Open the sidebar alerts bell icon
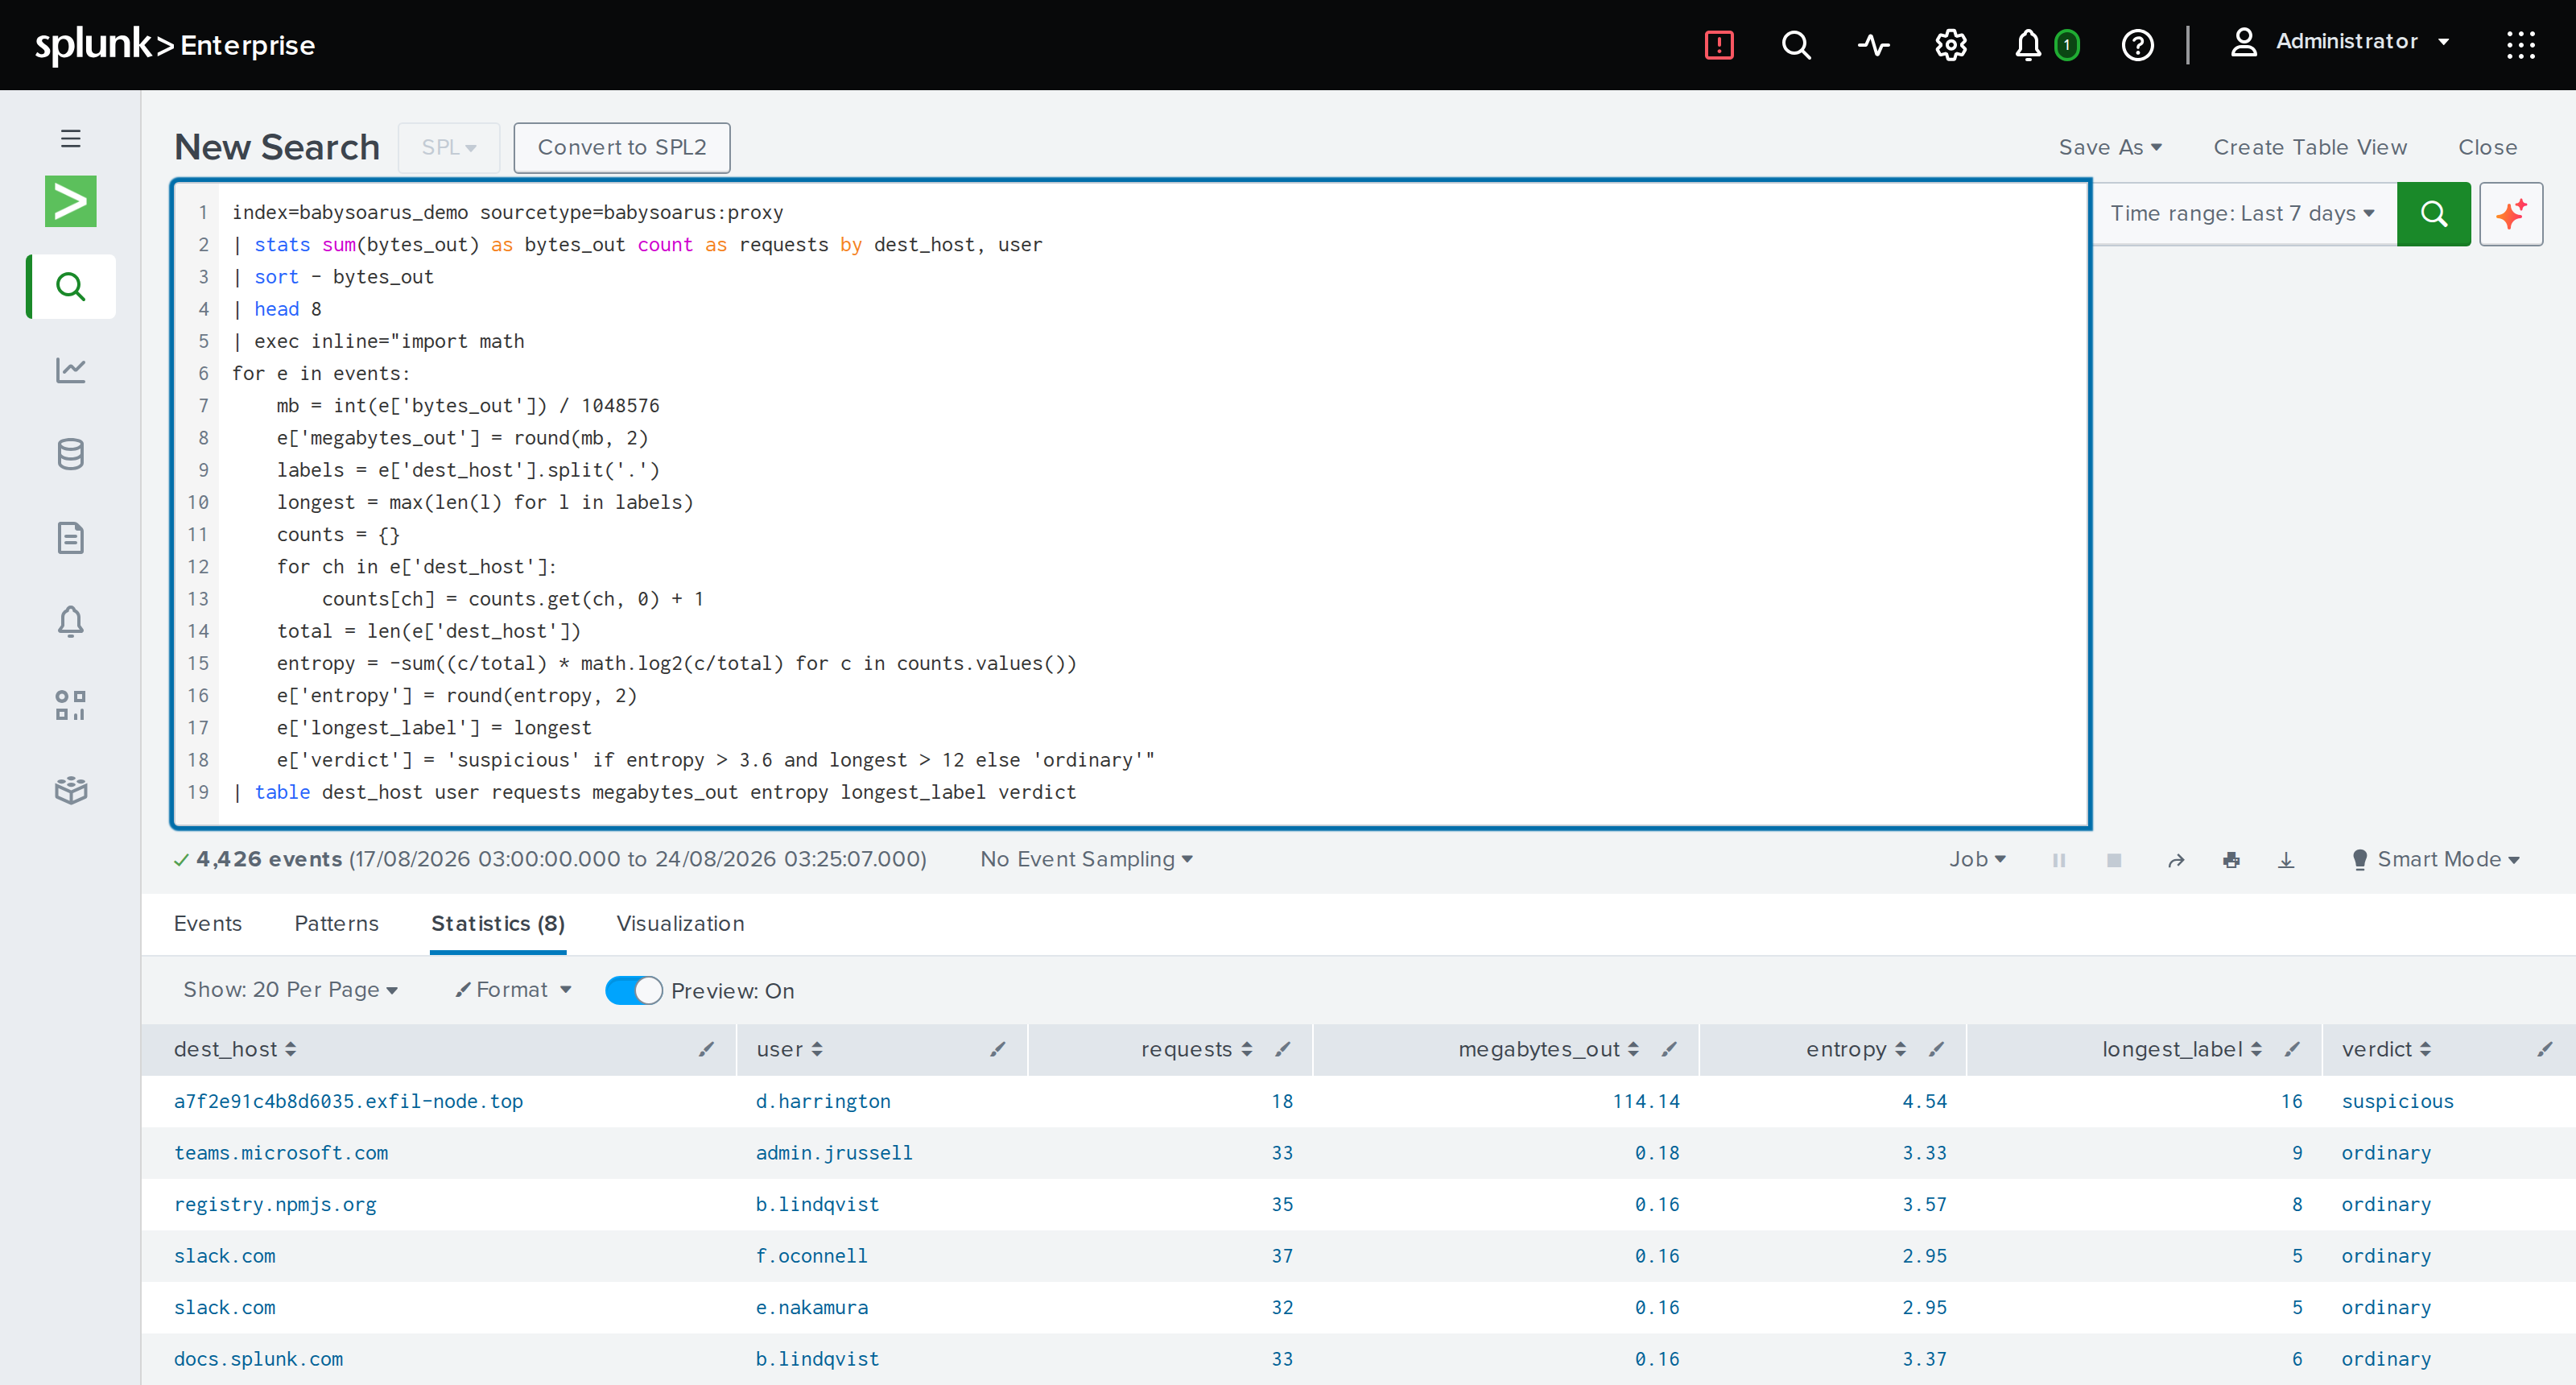Viewport: 2576px width, 1385px height. tap(70, 621)
